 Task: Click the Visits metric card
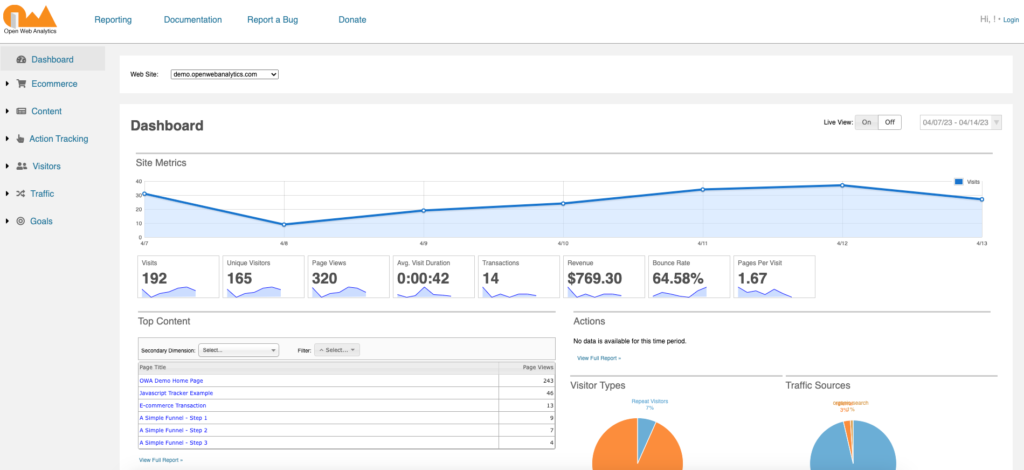point(178,277)
